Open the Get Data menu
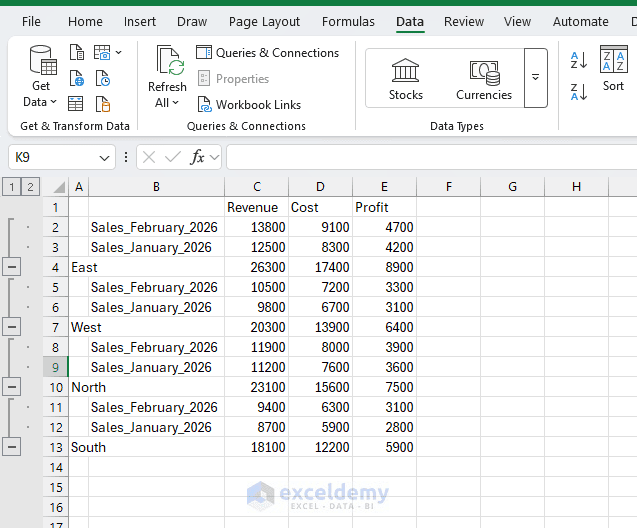 pyautogui.click(x=41, y=76)
